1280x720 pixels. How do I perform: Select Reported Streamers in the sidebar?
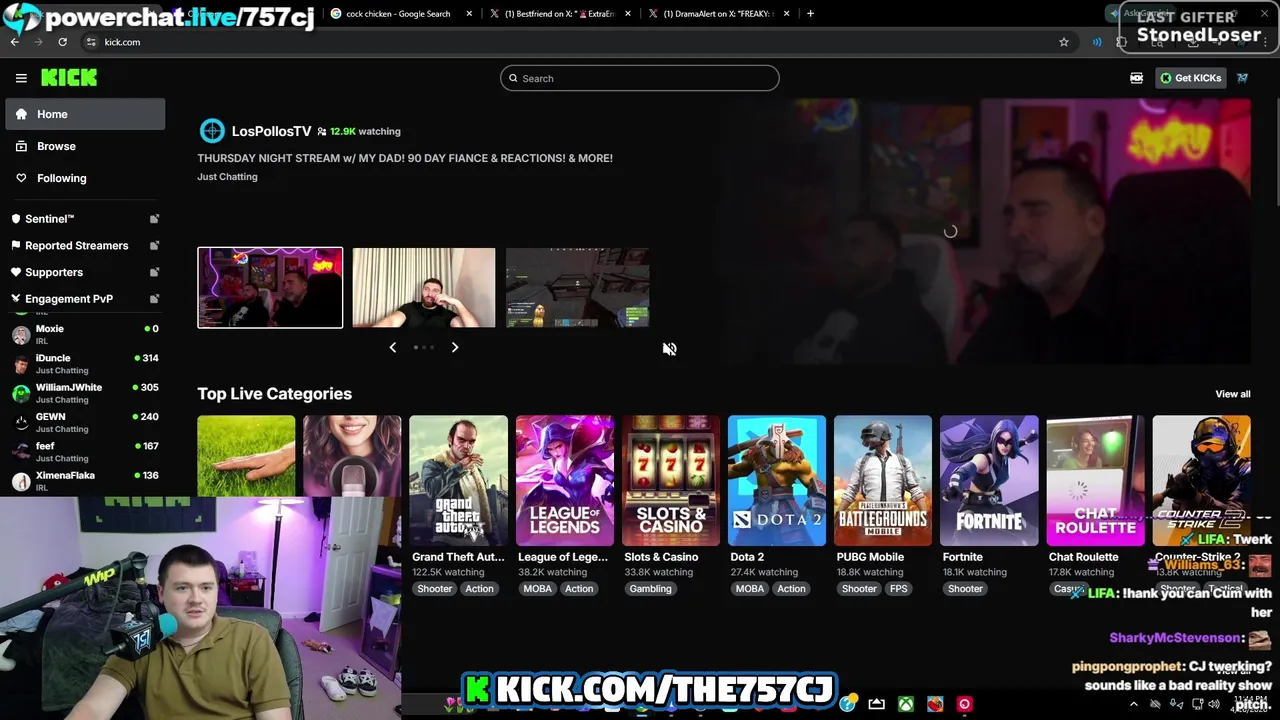(x=76, y=245)
